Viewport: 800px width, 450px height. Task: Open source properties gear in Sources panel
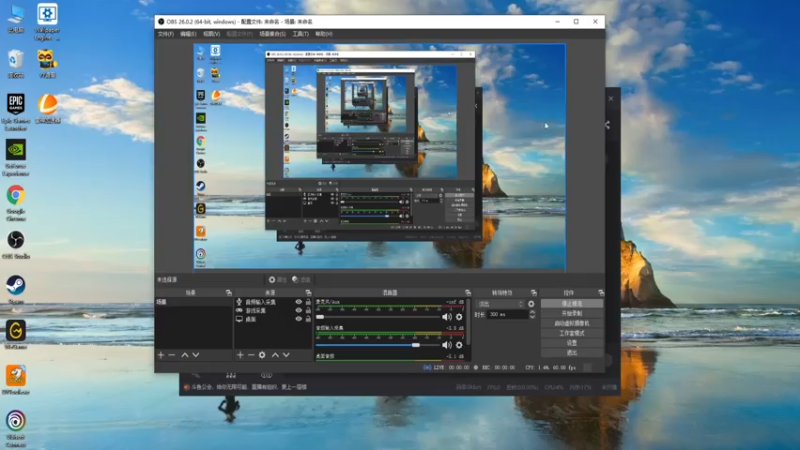[262, 355]
